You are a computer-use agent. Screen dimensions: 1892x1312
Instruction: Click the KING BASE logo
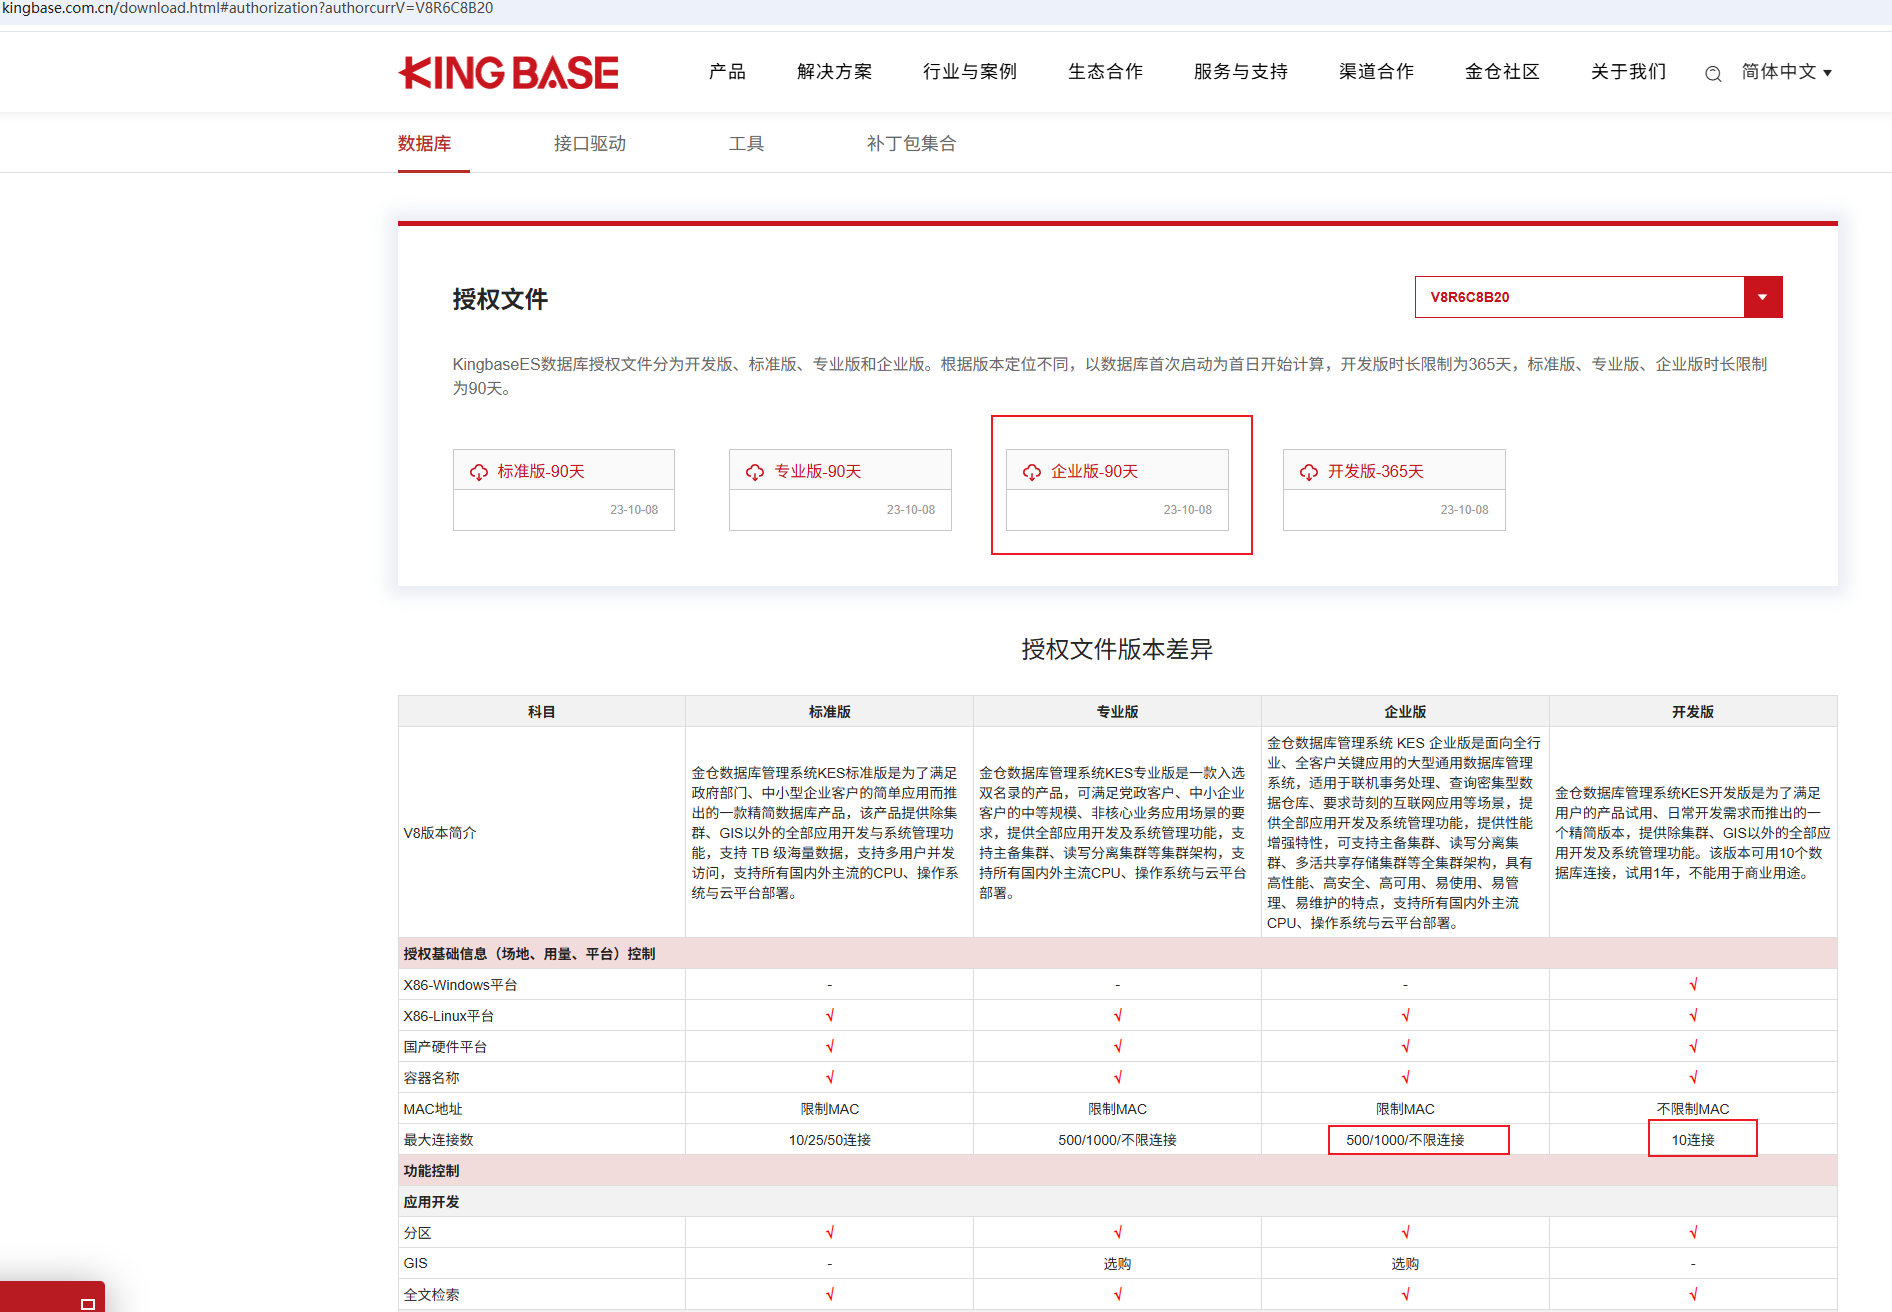508,72
